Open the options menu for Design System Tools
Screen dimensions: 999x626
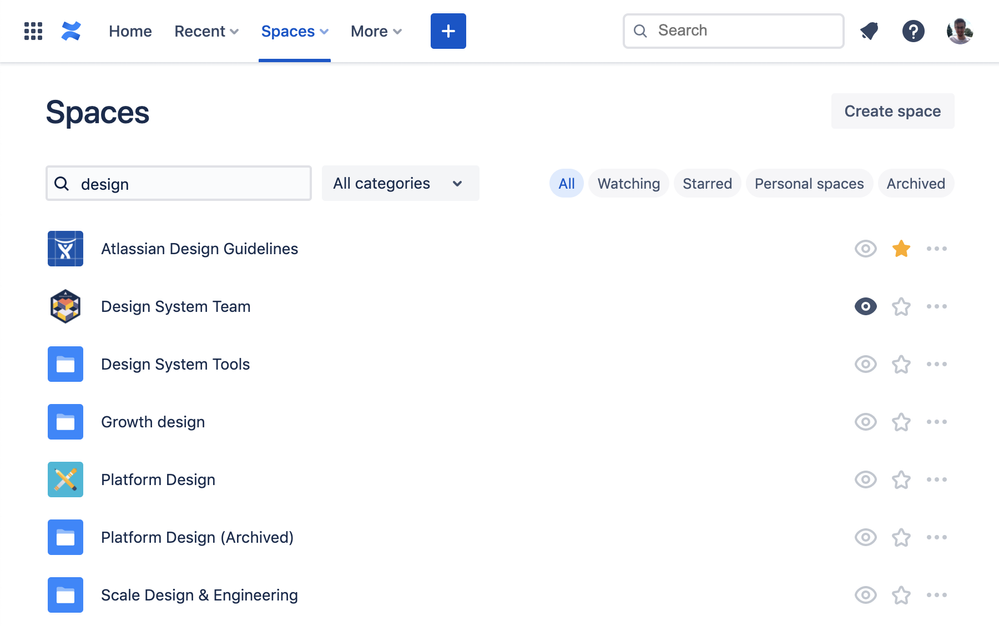coord(937,364)
